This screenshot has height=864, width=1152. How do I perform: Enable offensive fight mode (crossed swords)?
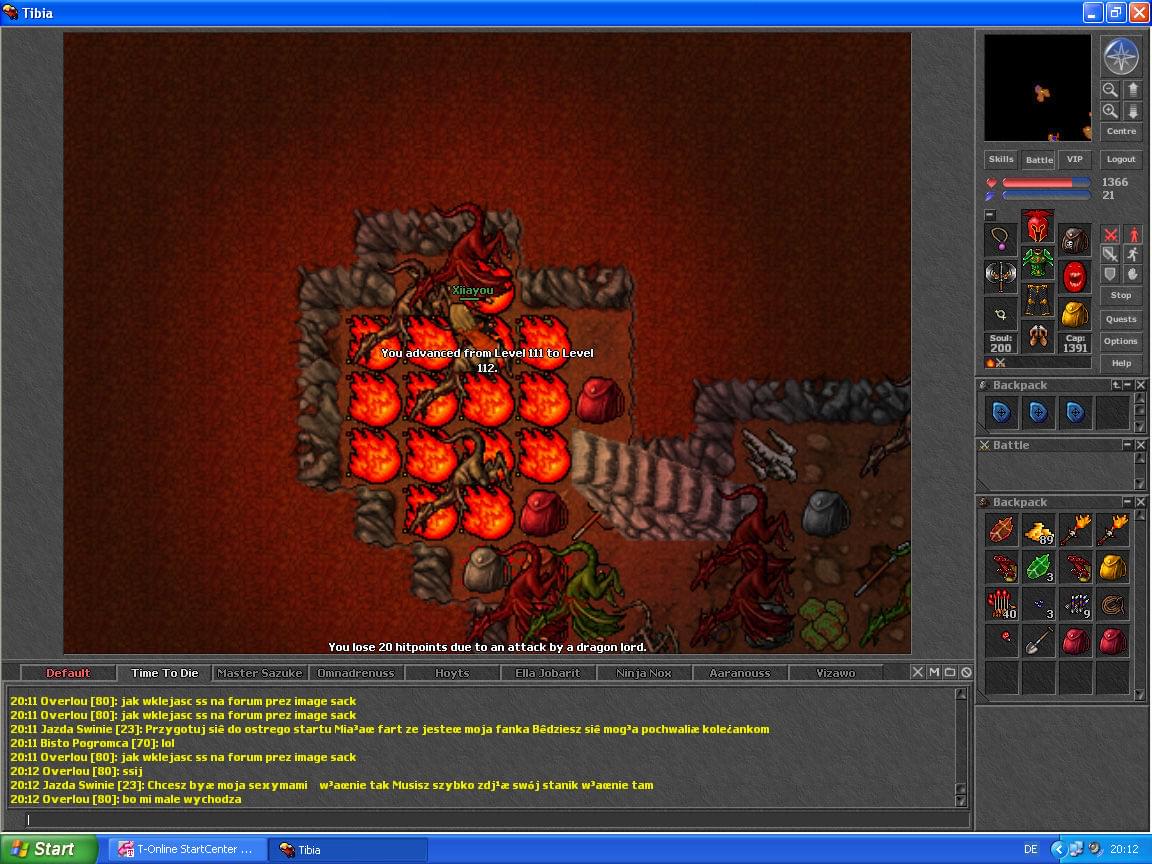[1110, 234]
